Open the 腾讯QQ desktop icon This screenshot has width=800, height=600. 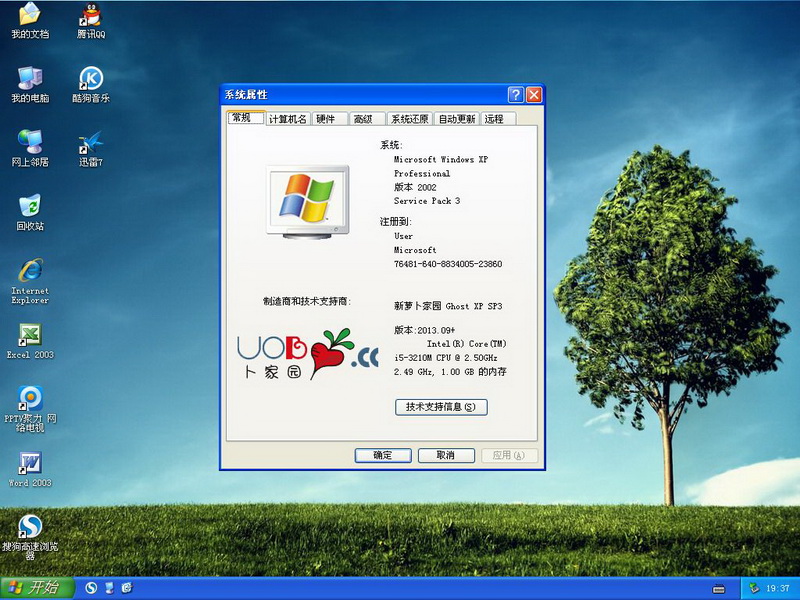[91, 17]
